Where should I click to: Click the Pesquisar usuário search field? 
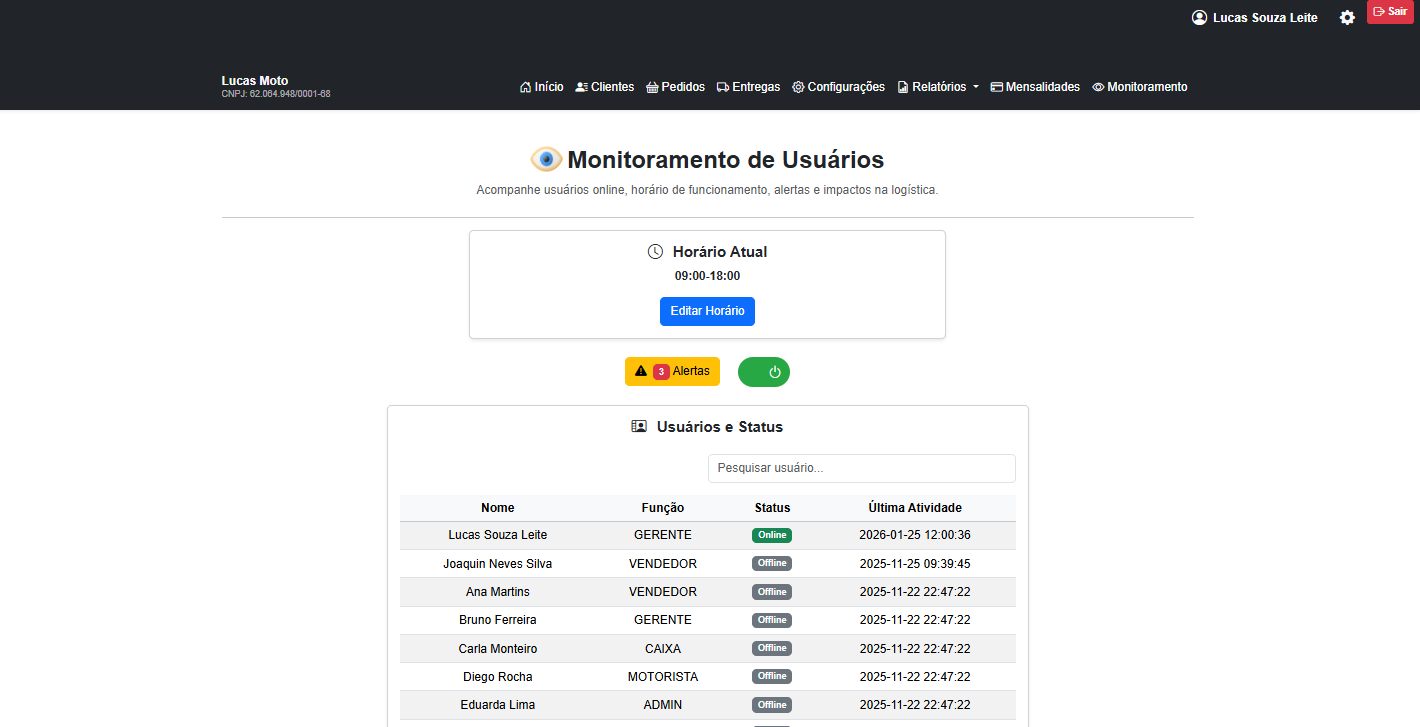(x=861, y=468)
